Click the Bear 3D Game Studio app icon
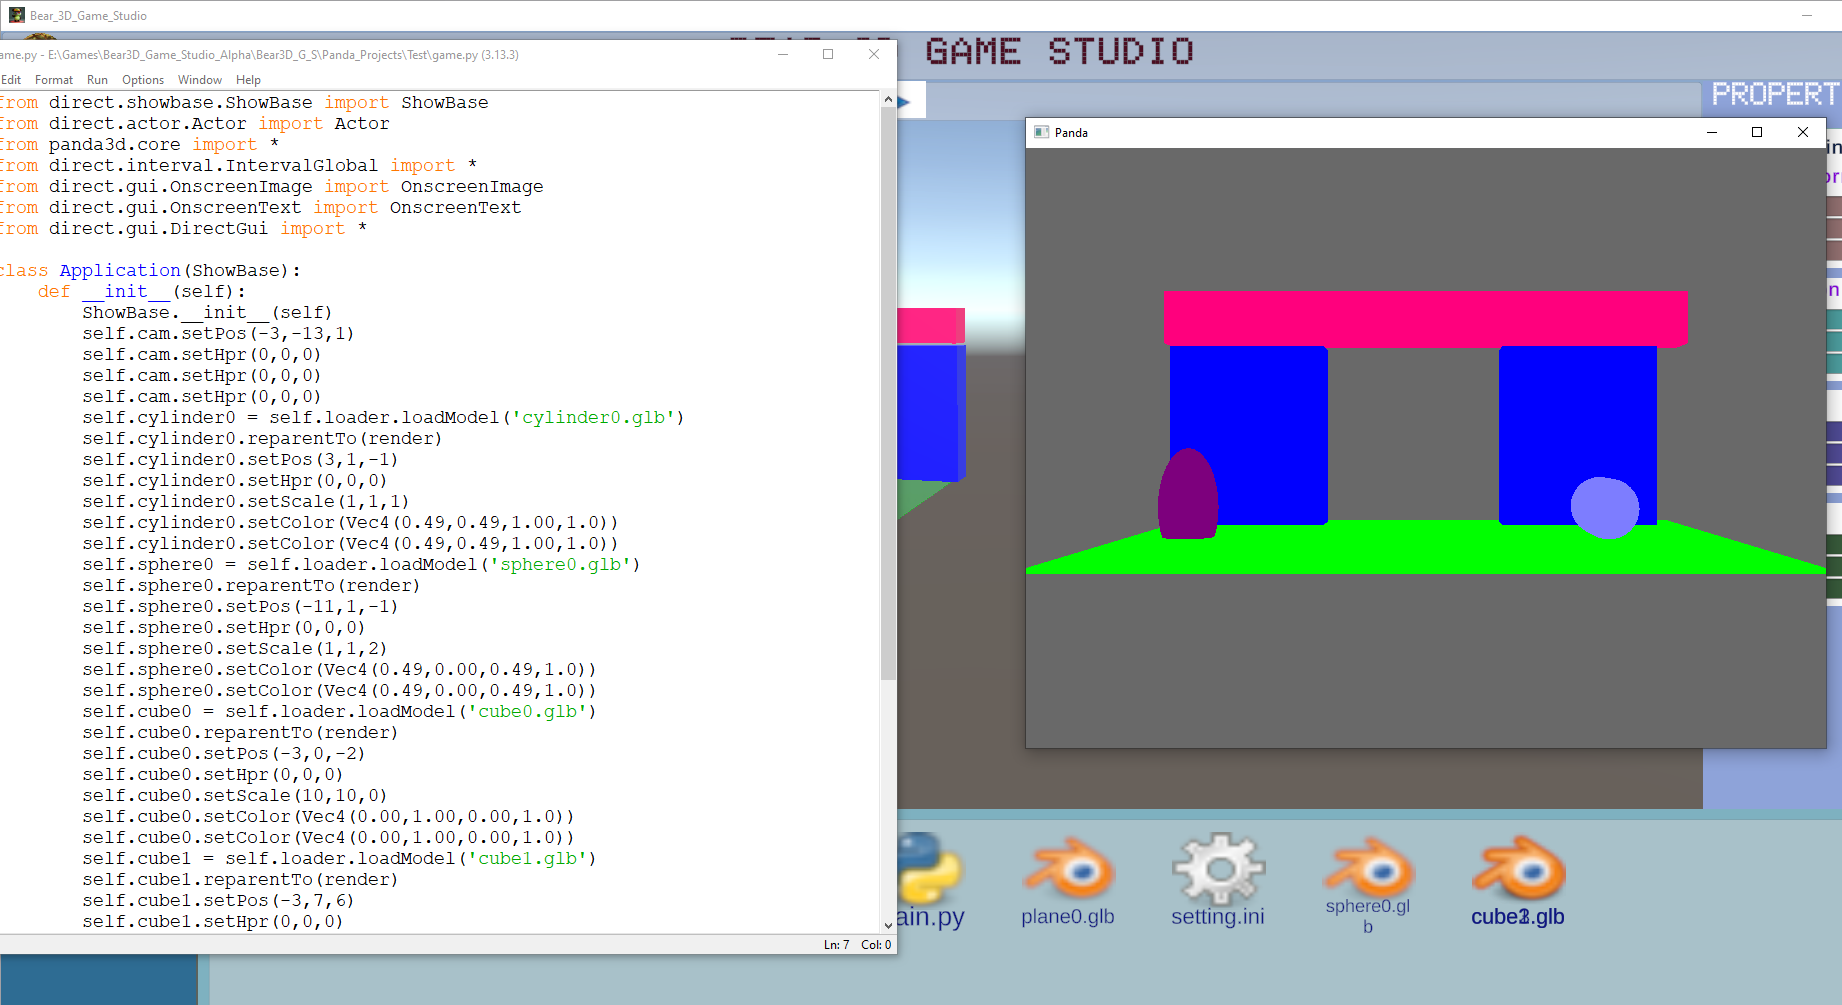The image size is (1842, 1005). 16,15
